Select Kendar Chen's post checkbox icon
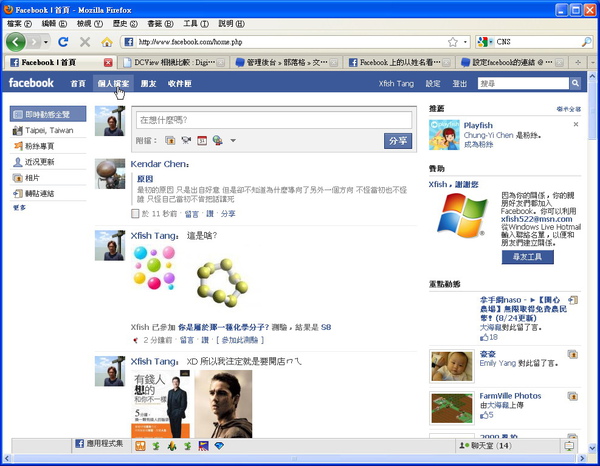The width and height of the screenshot is (600, 466). point(135,213)
